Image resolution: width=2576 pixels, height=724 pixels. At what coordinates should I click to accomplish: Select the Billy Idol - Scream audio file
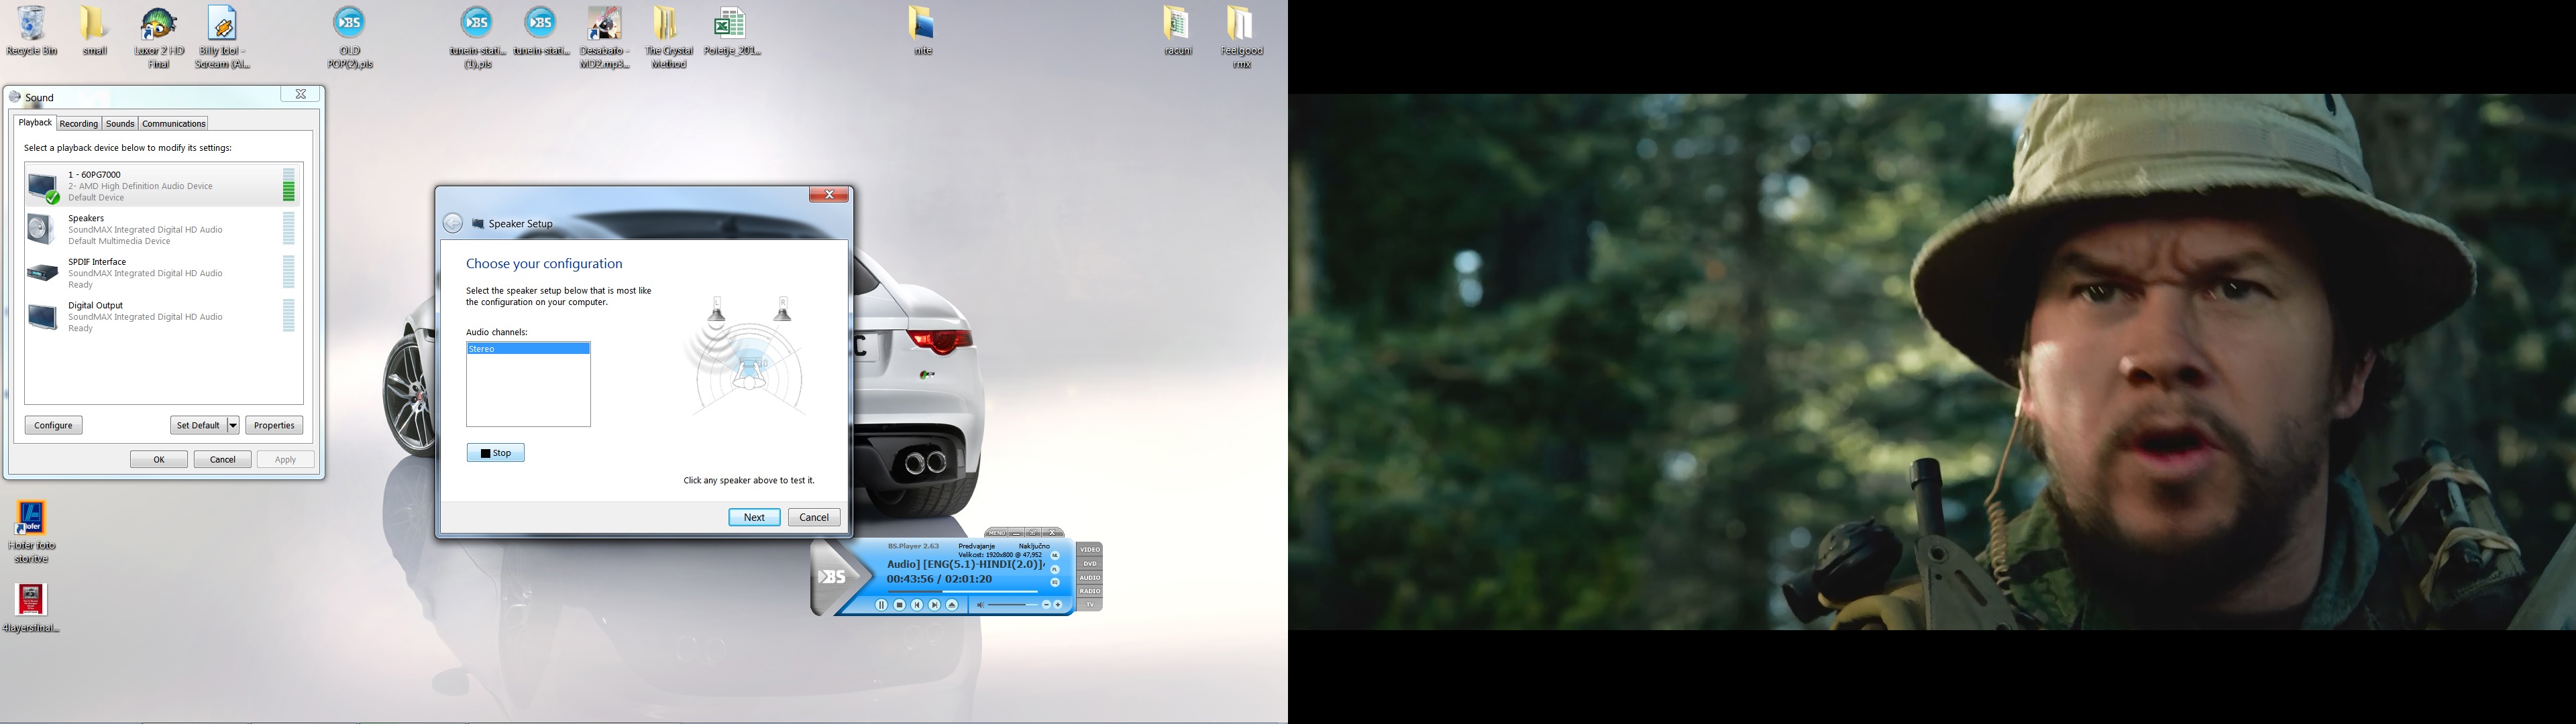(222, 37)
